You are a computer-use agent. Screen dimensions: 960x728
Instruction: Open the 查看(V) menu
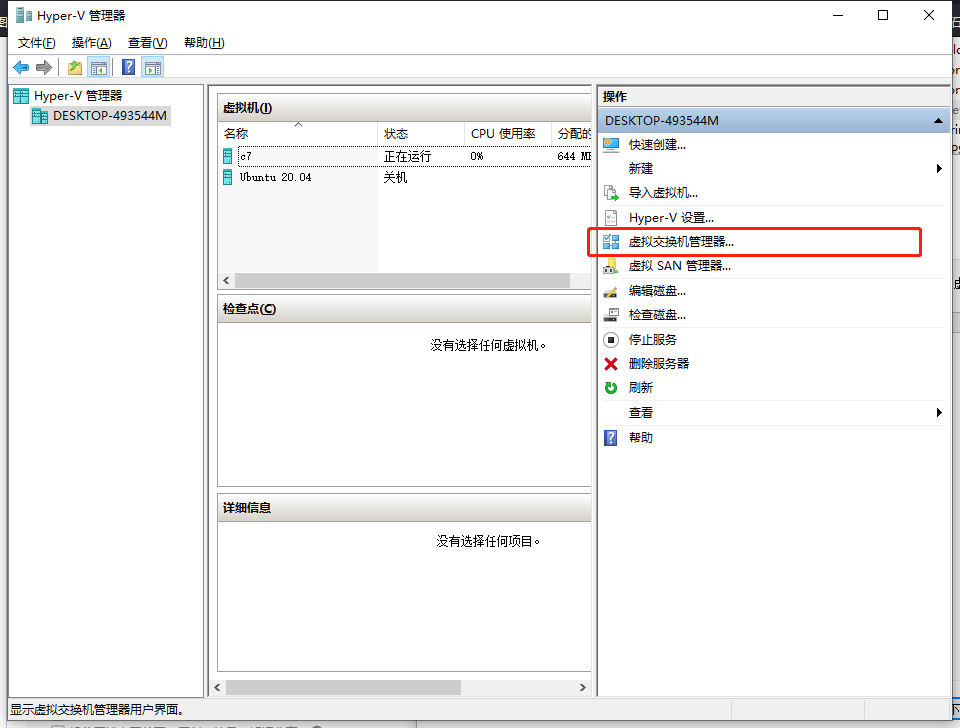(x=148, y=43)
